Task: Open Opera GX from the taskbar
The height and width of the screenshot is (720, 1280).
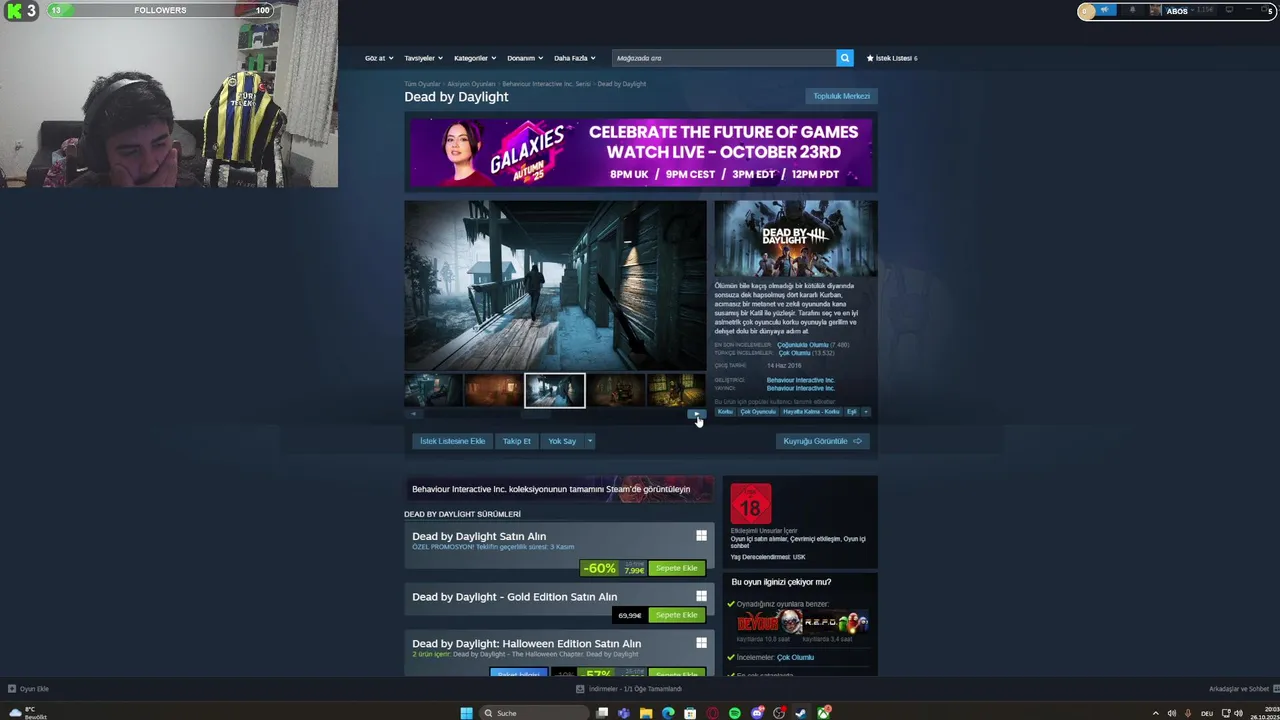Action: tap(713, 713)
